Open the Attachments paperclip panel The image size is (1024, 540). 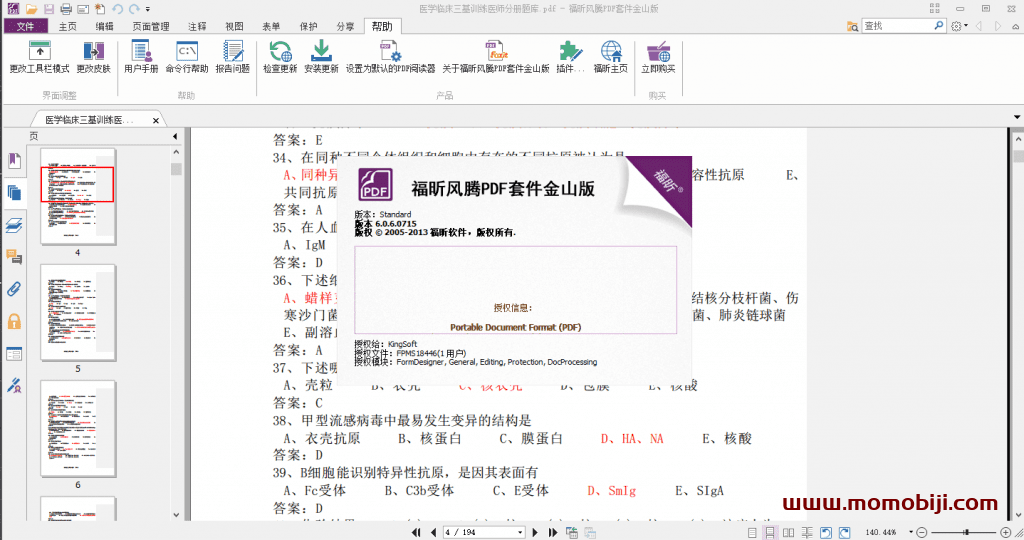tap(14, 289)
